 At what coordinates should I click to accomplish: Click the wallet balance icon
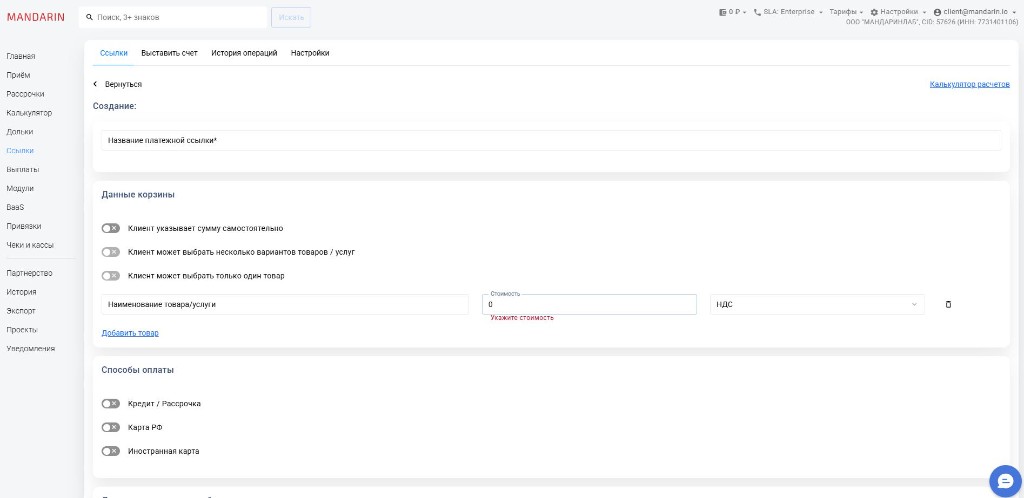722,12
